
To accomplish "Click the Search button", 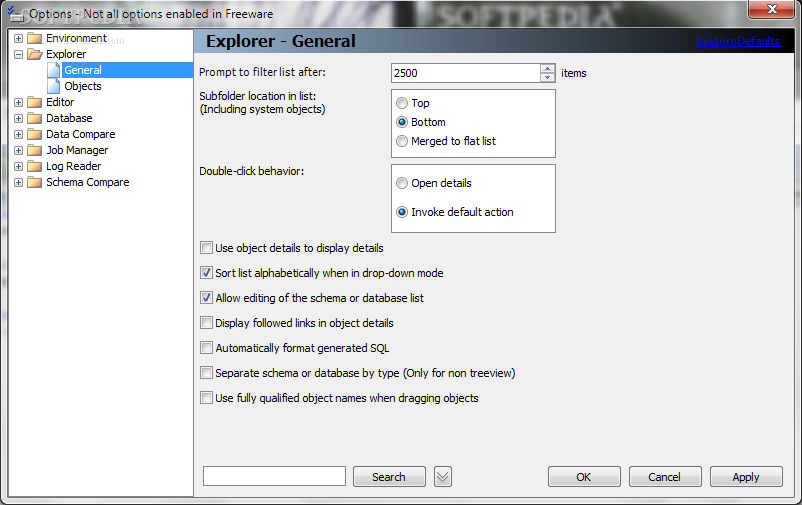I will pos(389,477).
